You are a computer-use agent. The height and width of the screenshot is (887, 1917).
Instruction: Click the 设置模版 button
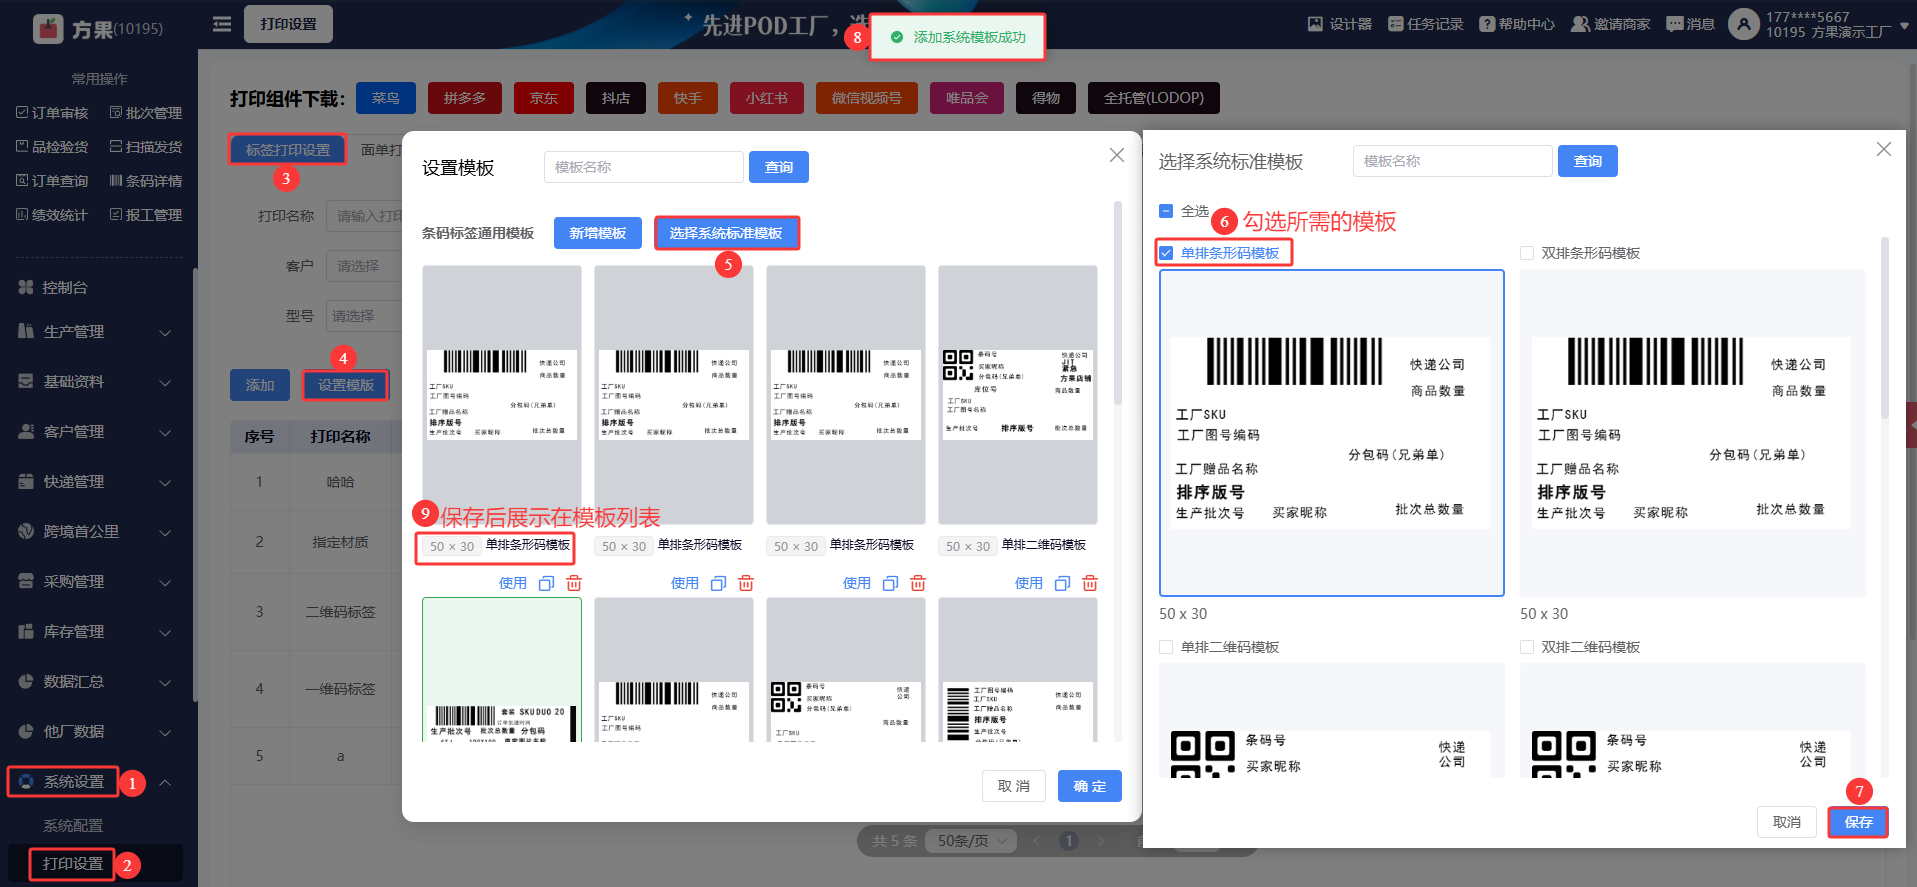[x=346, y=385]
